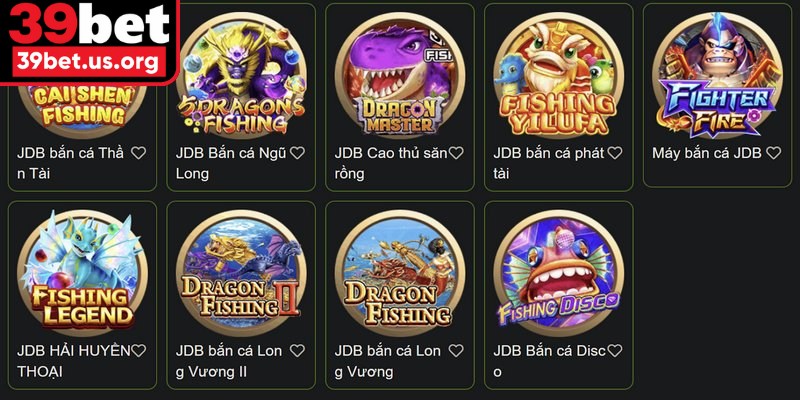Click the Máy bắn cá JDB title text
Viewport: 800px width, 400px height.
707,153
